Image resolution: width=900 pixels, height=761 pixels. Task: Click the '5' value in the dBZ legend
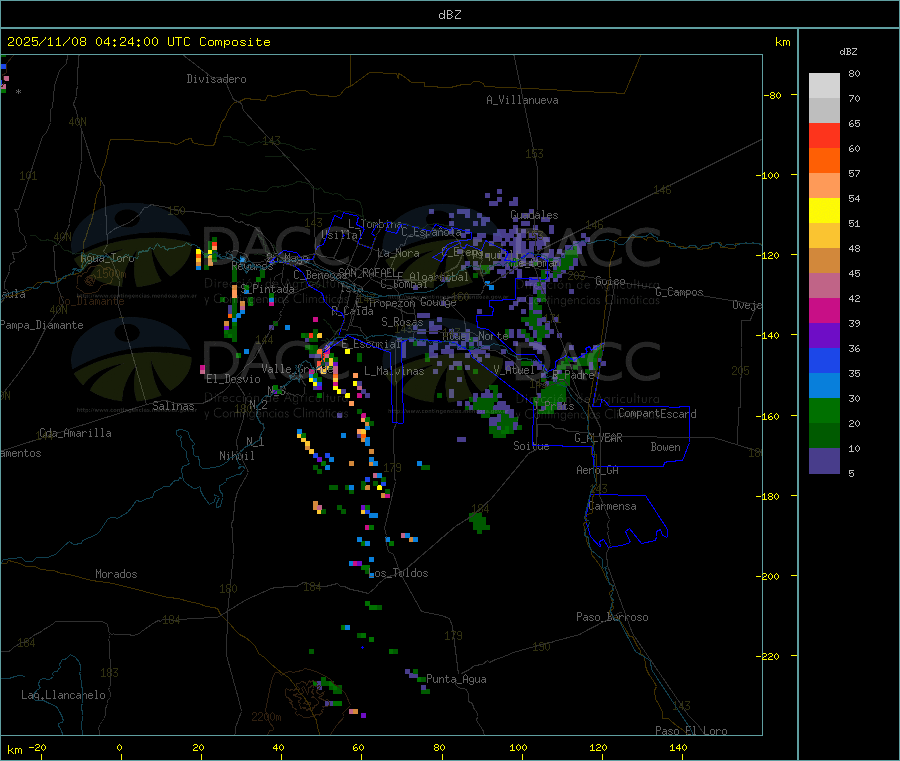point(851,473)
